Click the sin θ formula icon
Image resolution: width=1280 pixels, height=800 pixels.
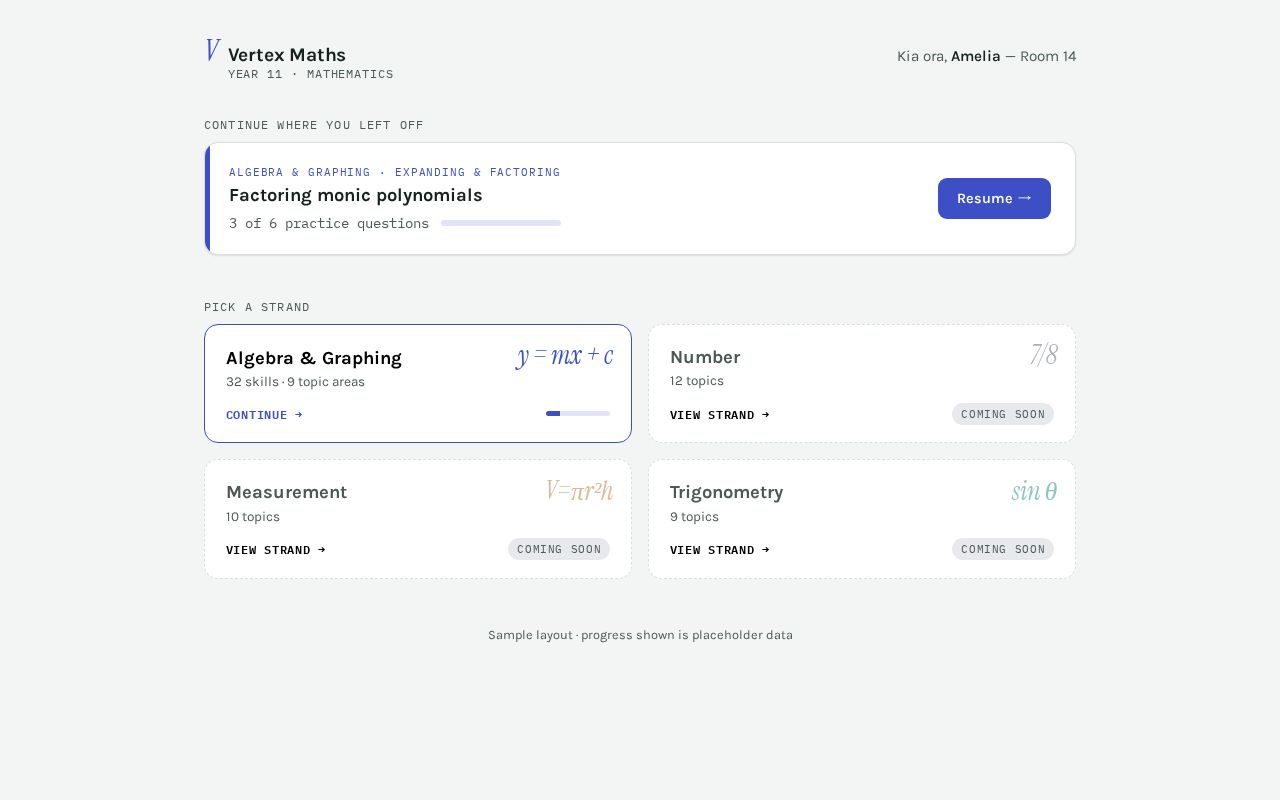click(1034, 490)
